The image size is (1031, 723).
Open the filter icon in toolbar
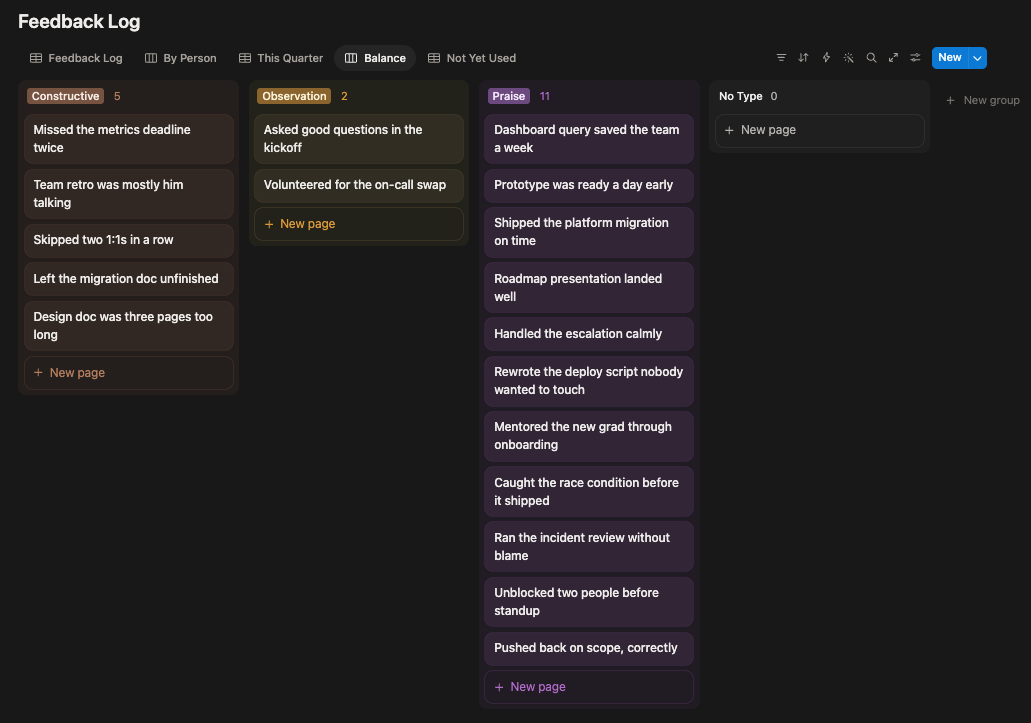pos(781,58)
